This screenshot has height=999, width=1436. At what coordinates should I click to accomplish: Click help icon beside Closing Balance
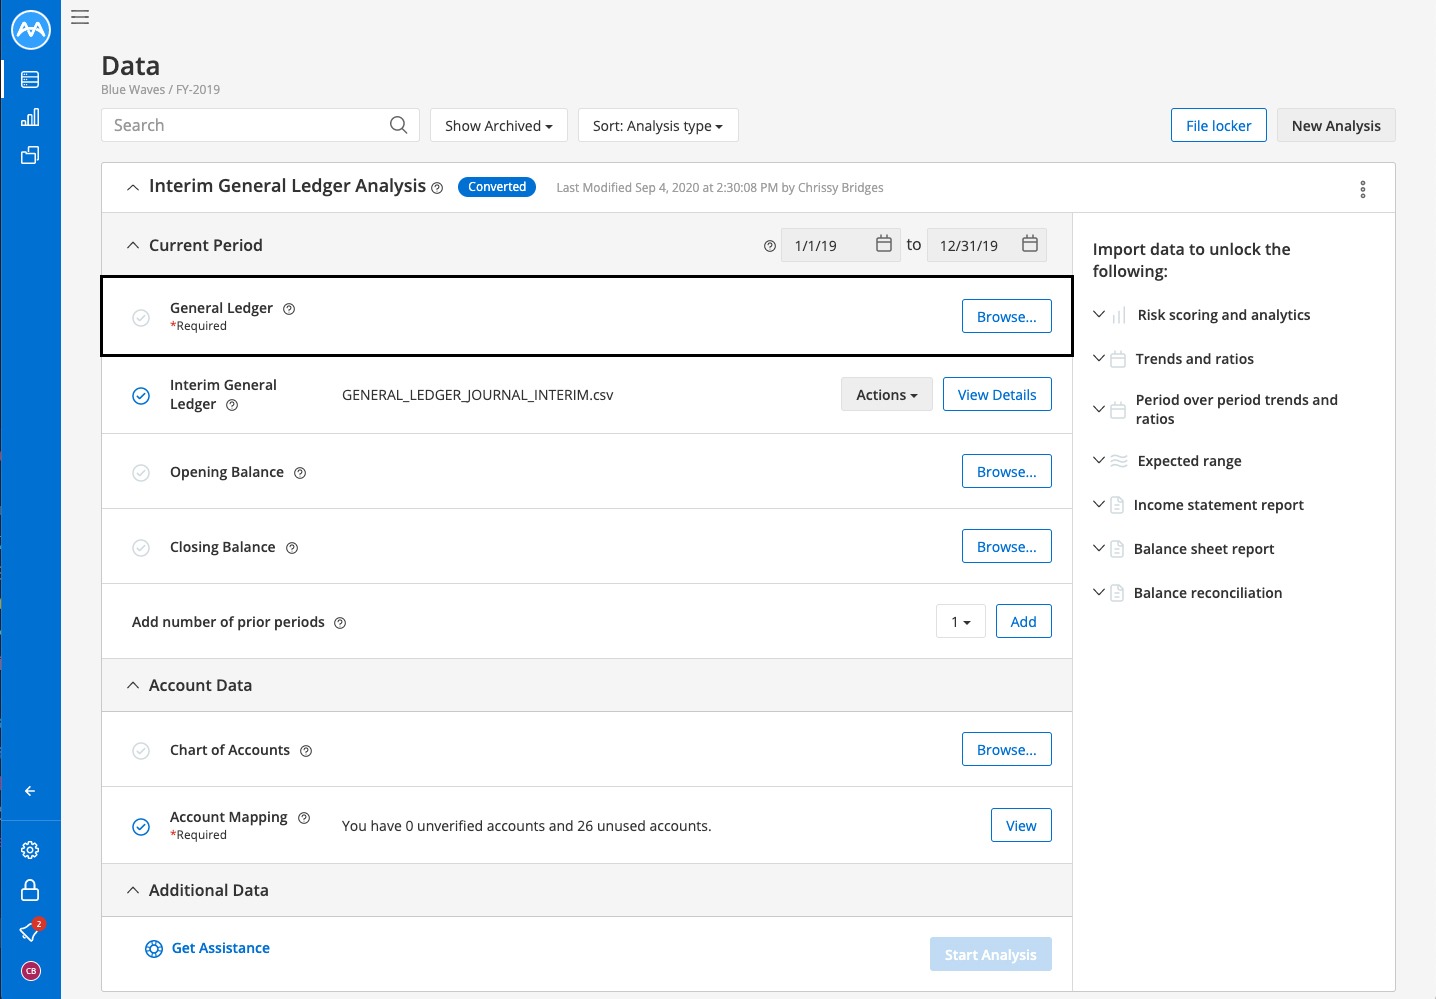tap(292, 548)
